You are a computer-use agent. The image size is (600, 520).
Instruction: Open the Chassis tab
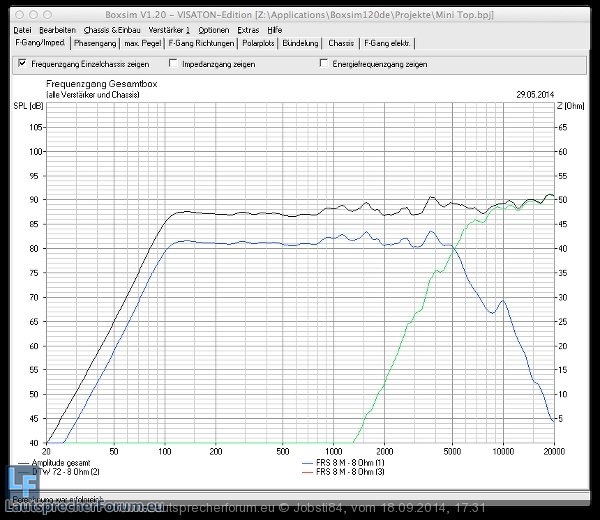pos(341,44)
